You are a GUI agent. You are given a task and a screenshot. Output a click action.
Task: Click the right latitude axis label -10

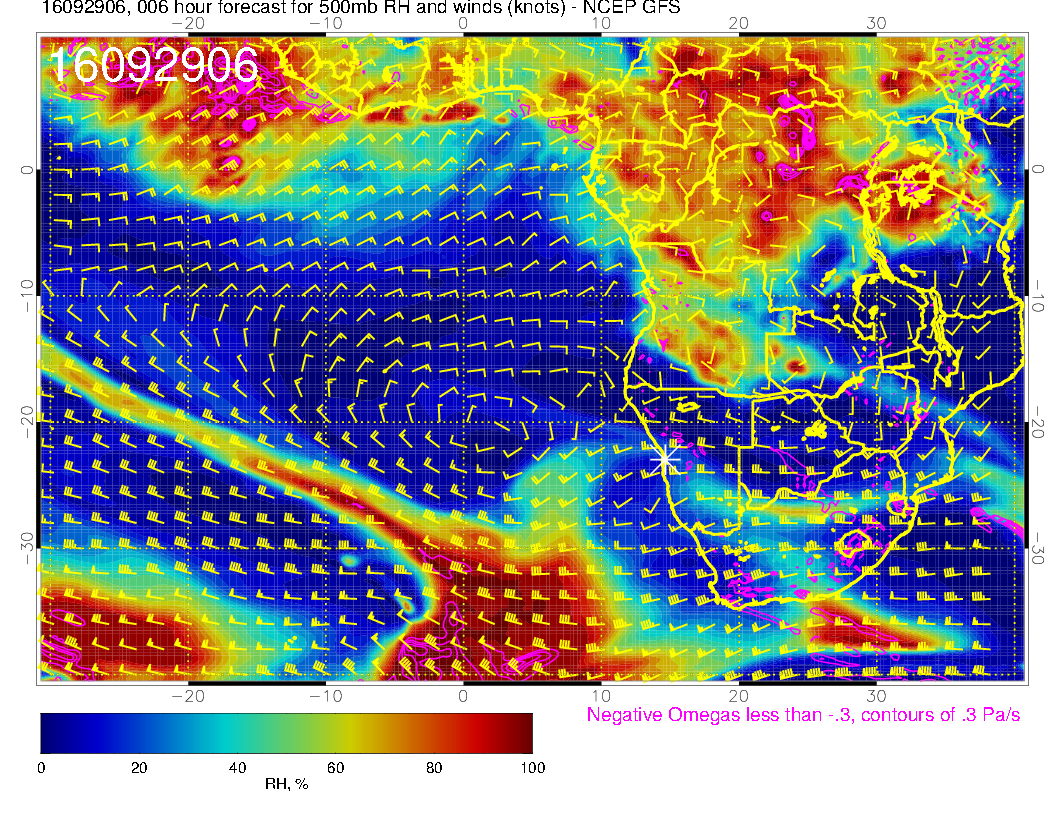(x=1037, y=294)
